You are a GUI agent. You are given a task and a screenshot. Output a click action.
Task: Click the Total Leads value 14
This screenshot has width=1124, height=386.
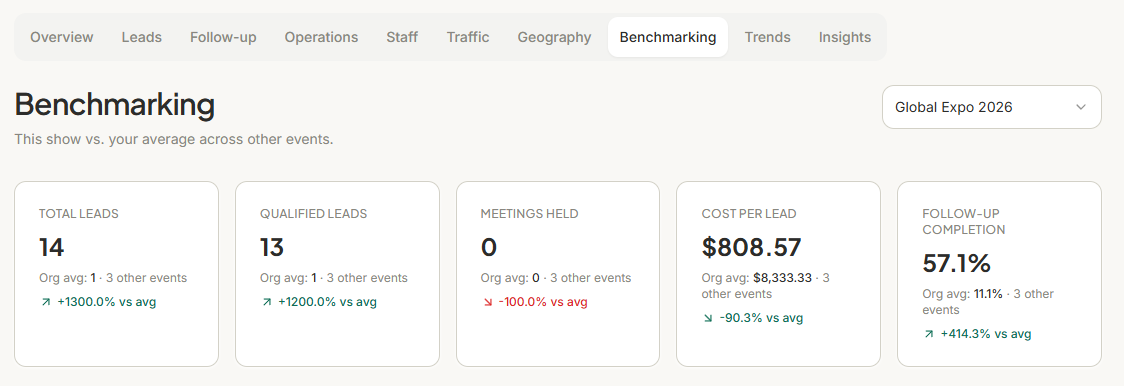[x=52, y=248]
